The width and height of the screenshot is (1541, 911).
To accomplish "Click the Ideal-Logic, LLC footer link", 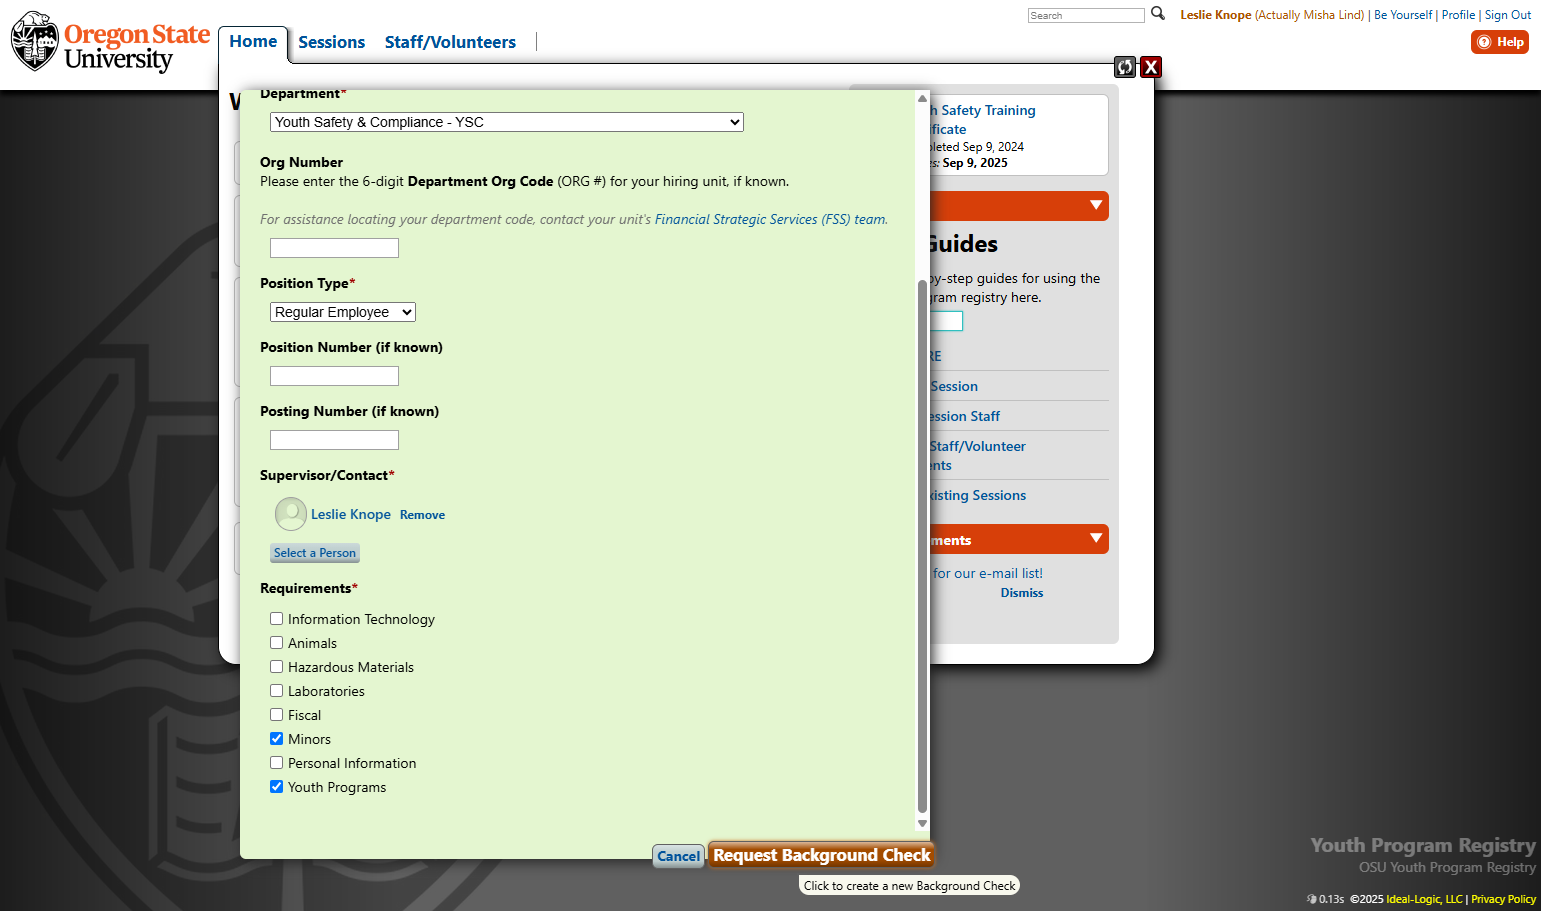I will (1424, 899).
